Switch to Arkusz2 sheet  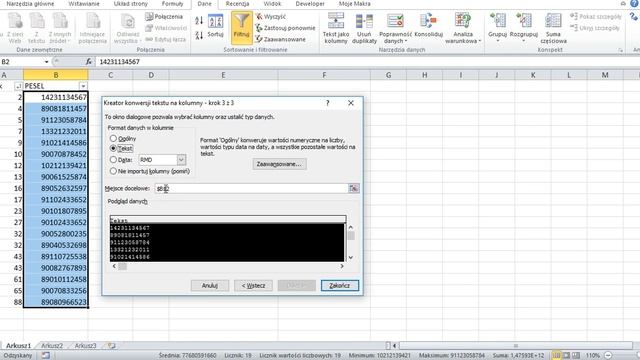point(52,345)
